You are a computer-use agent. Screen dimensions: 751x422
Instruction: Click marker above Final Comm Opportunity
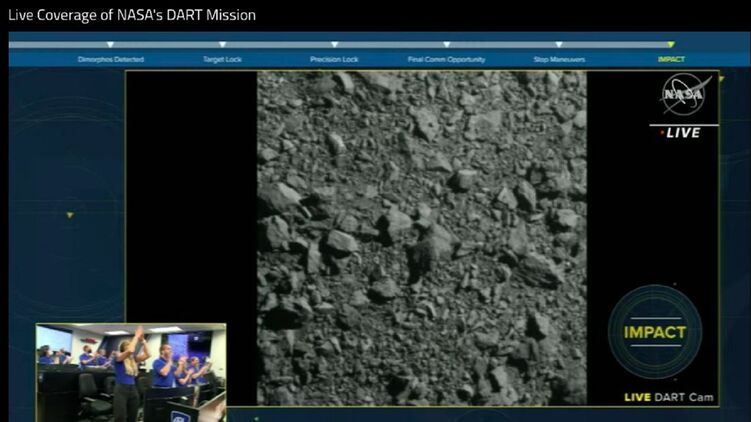[446, 45]
